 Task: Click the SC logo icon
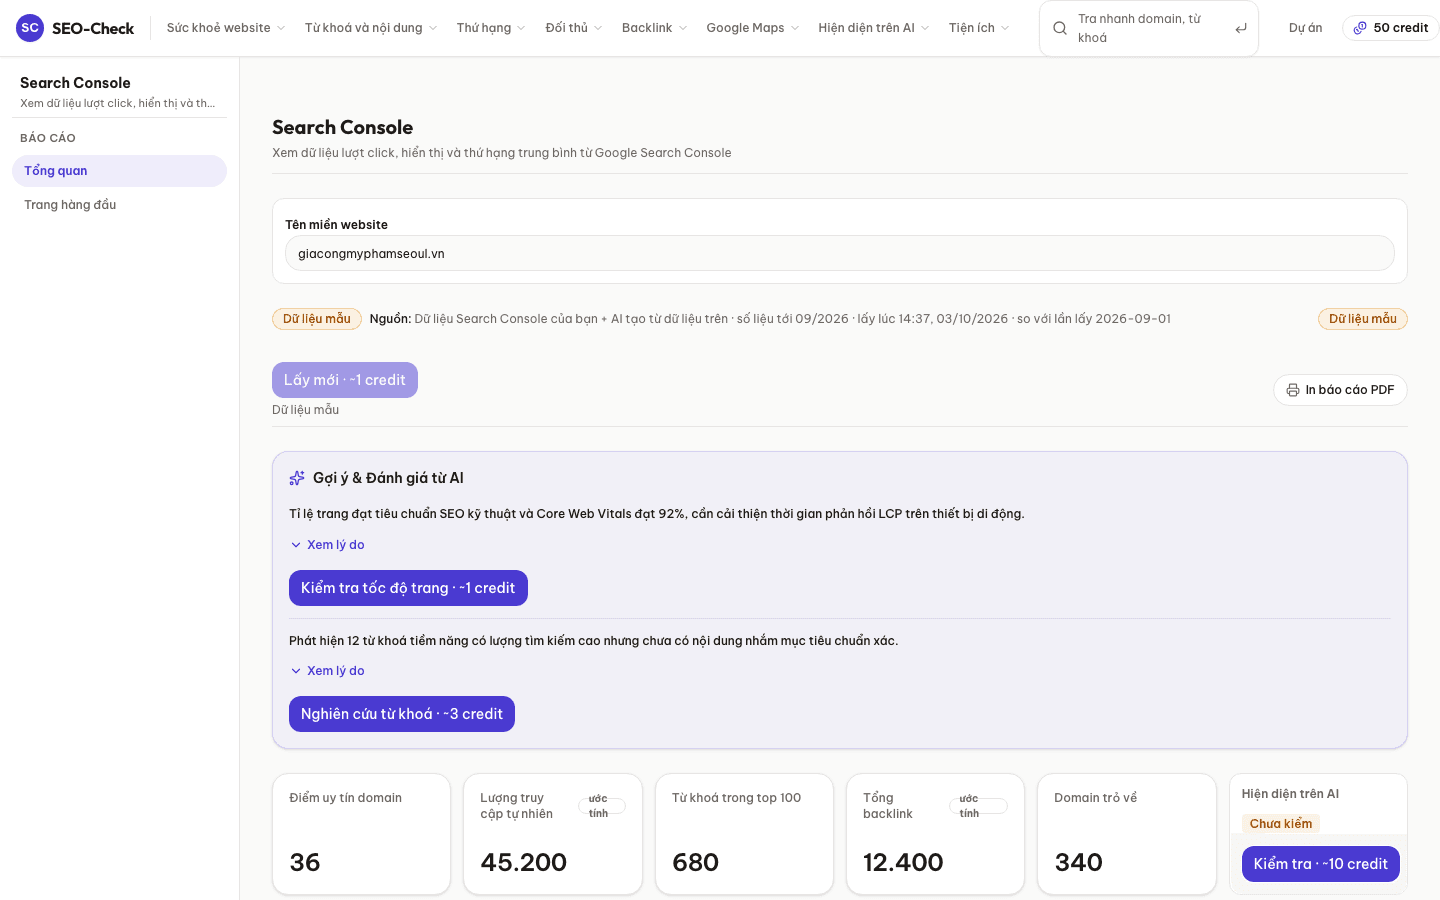tap(30, 28)
